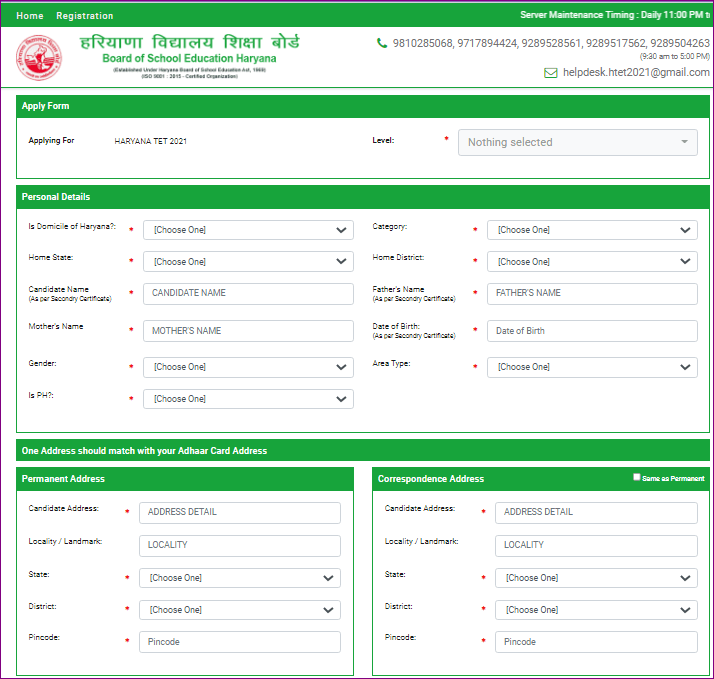Open the Home District dropdown
714x679 pixels.
tap(592, 262)
